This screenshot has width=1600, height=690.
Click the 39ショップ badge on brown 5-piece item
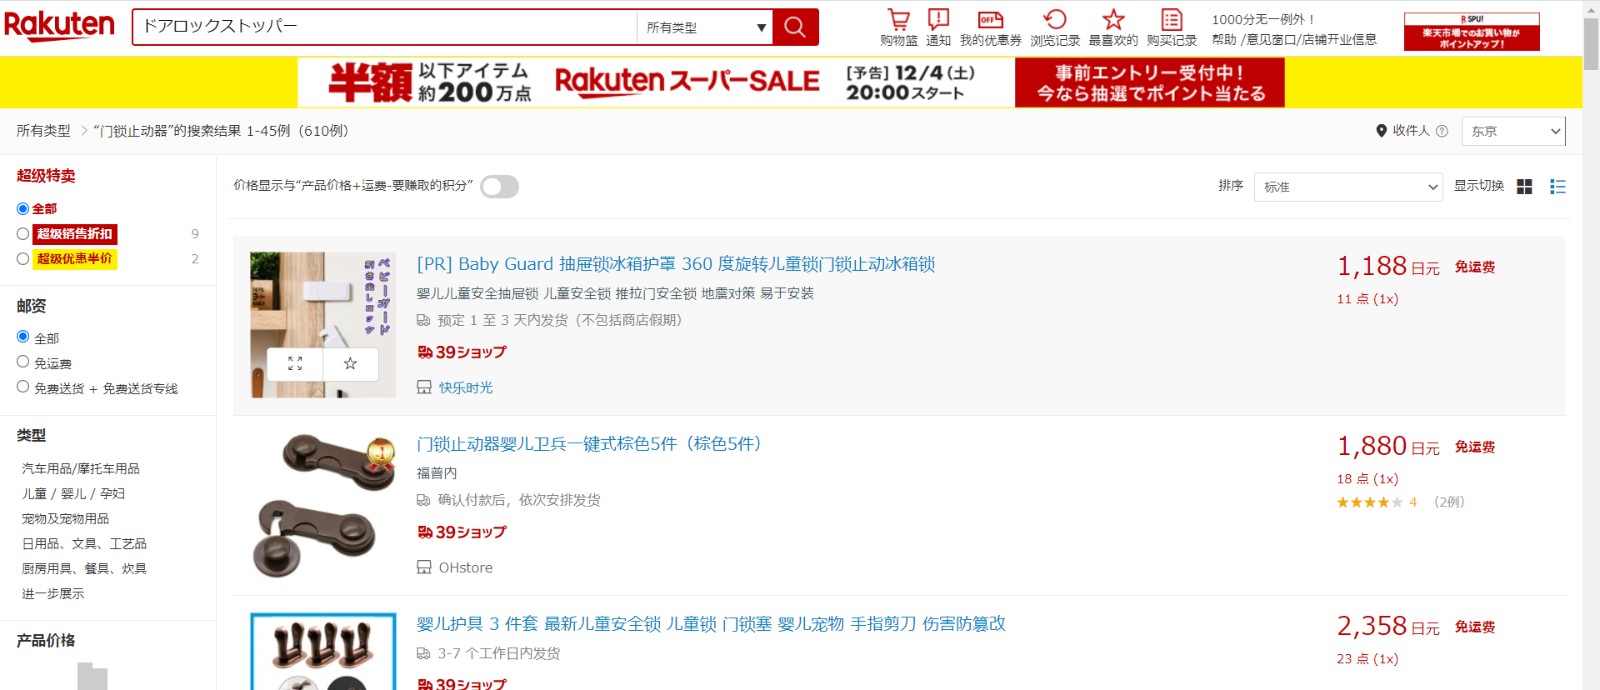(462, 532)
